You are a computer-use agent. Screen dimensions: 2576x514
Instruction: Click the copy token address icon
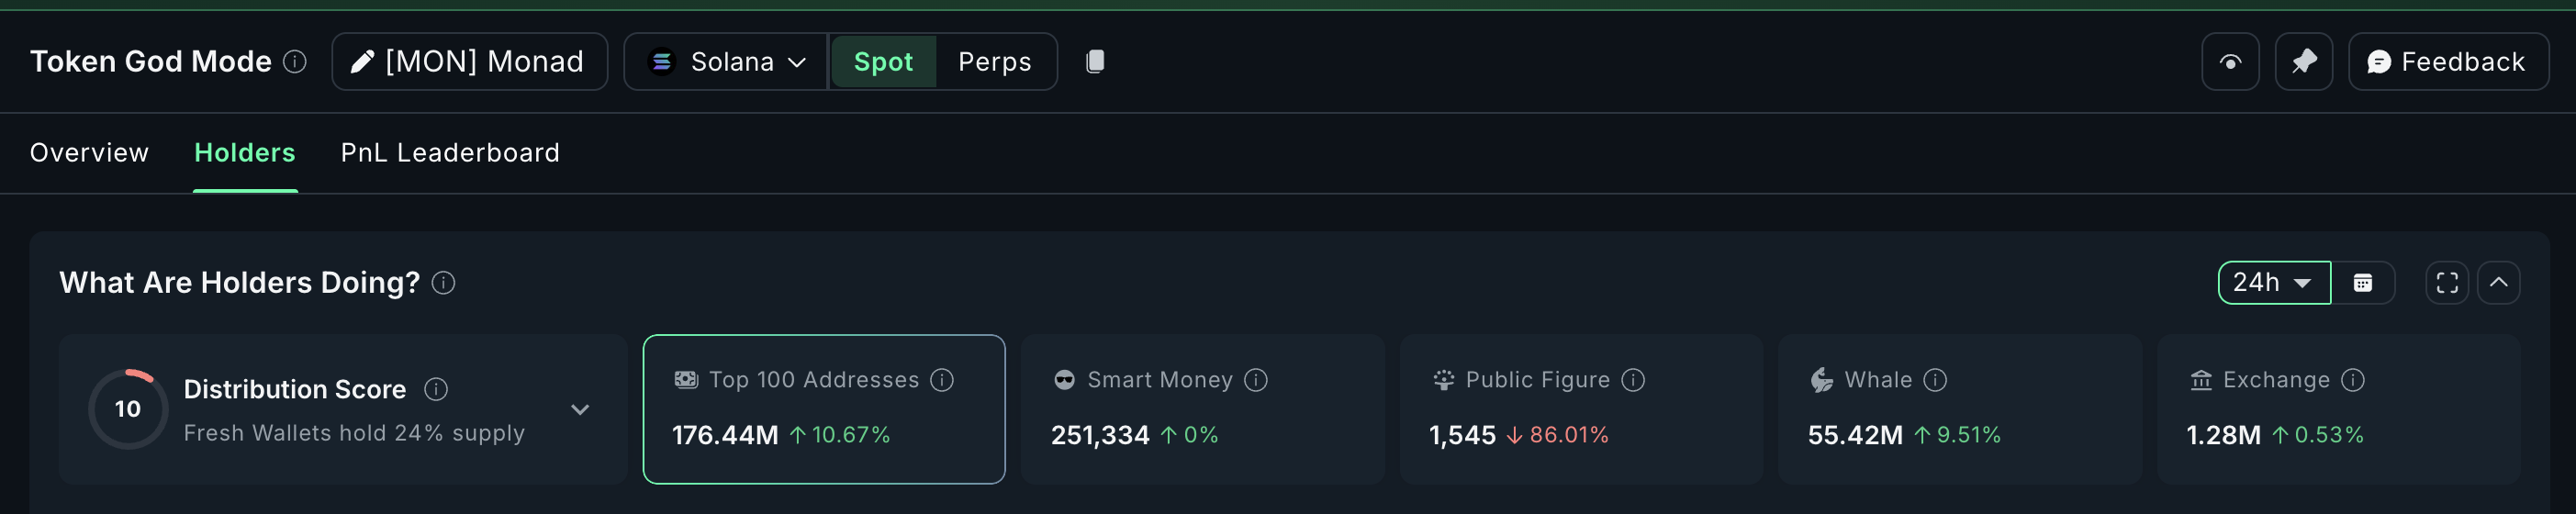coord(1095,62)
